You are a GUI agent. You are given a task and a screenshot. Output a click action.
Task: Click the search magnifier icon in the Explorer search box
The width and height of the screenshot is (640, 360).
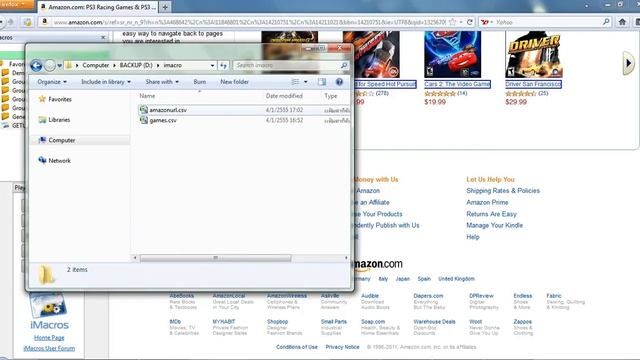pyautogui.click(x=344, y=65)
